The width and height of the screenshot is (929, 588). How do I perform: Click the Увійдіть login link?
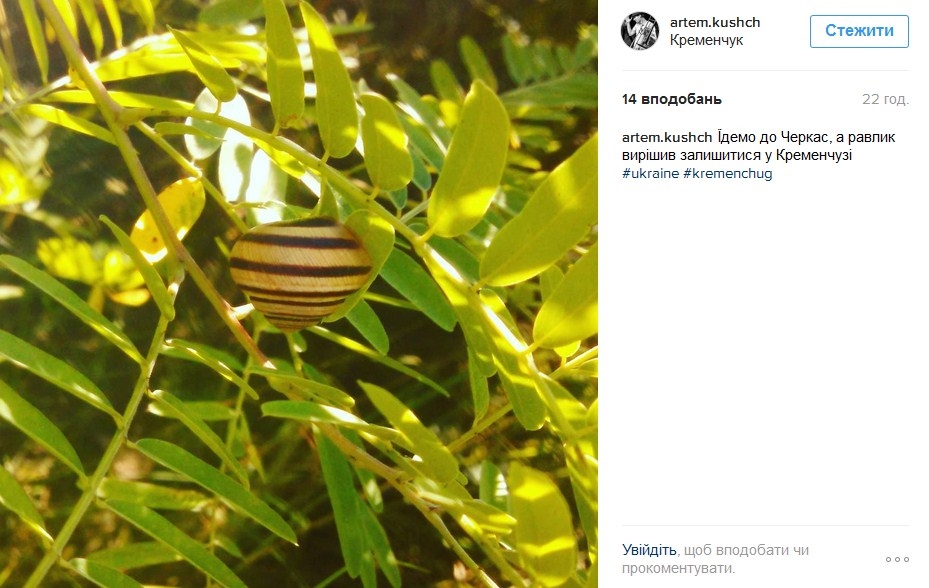[649, 550]
